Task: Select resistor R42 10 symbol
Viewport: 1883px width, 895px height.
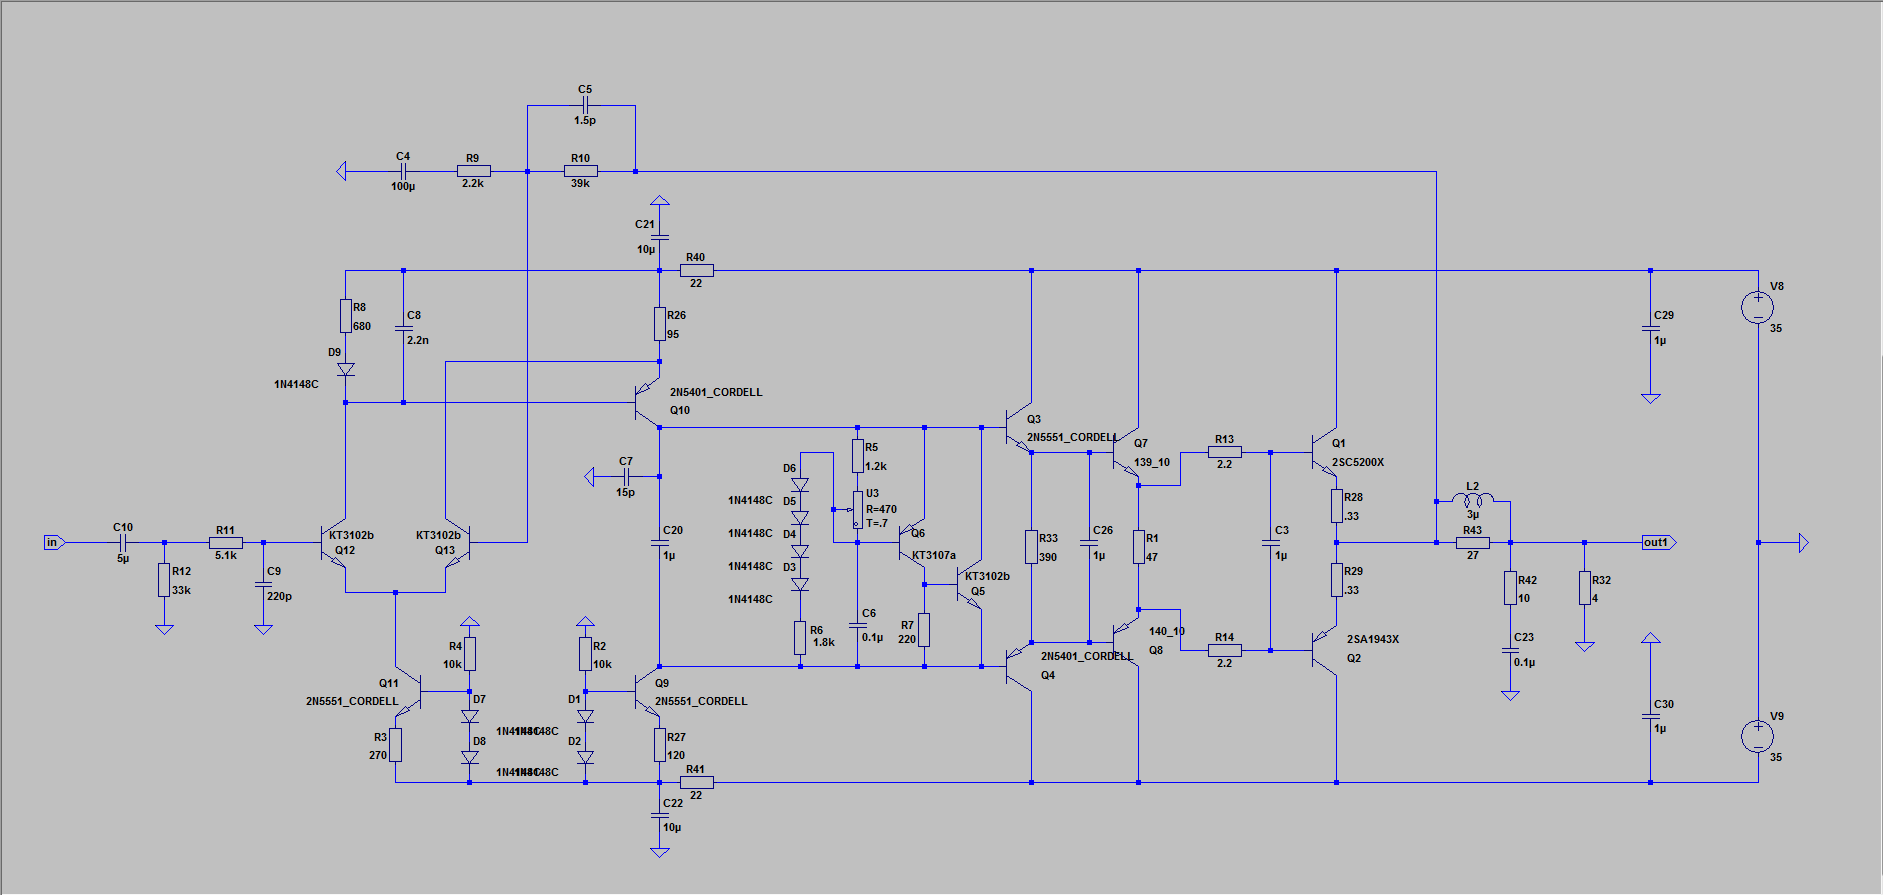Action: (x=1510, y=588)
